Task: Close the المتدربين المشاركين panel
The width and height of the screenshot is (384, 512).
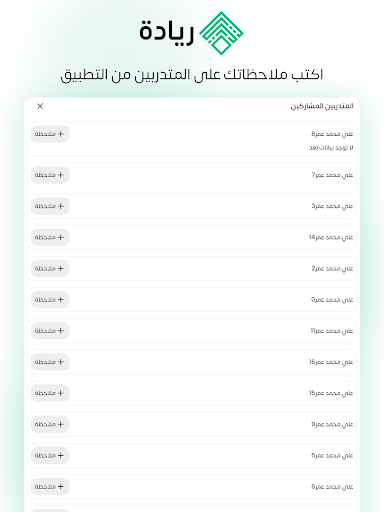Action: pyautogui.click(x=40, y=106)
